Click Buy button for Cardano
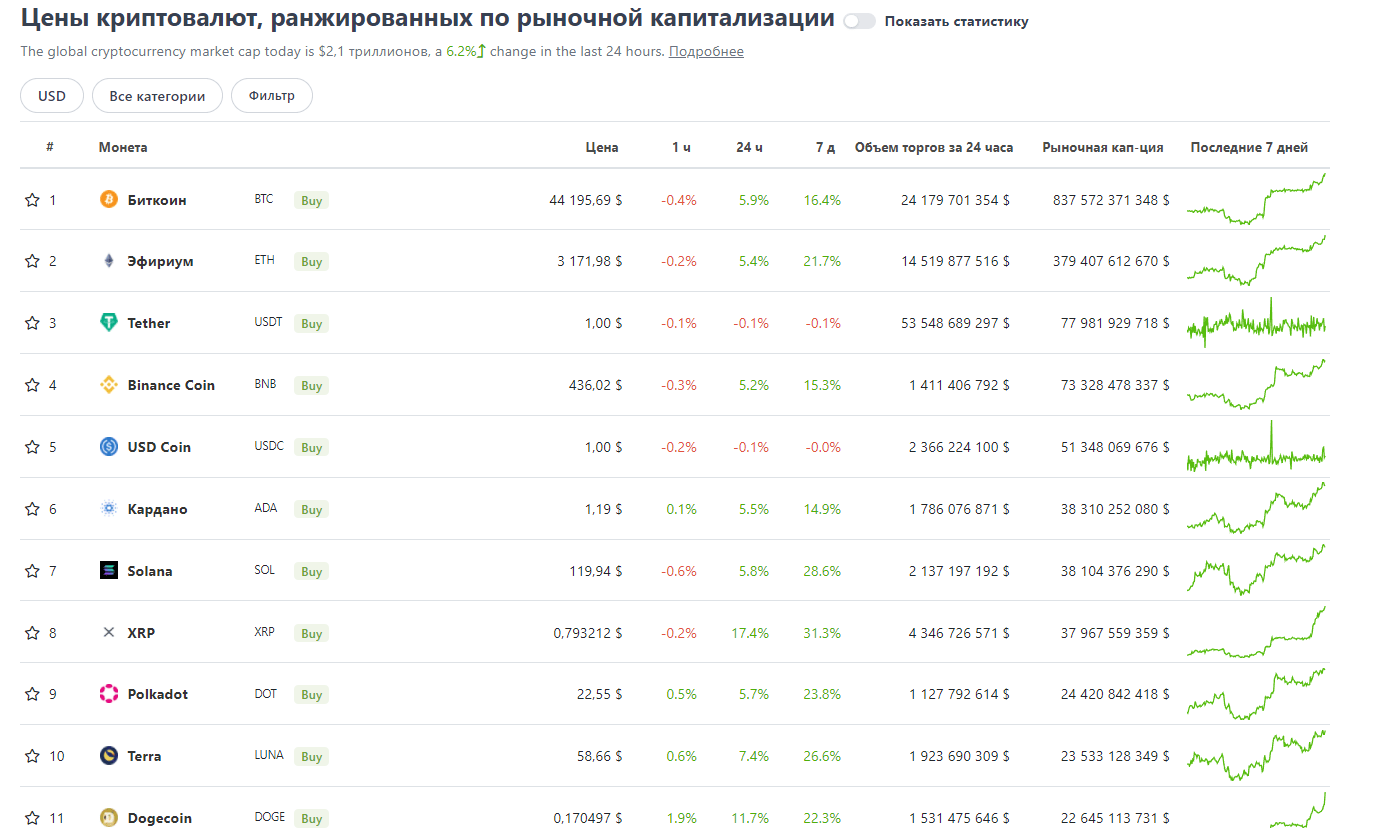This screenshot has height=828, width=1381. [311, 509]
